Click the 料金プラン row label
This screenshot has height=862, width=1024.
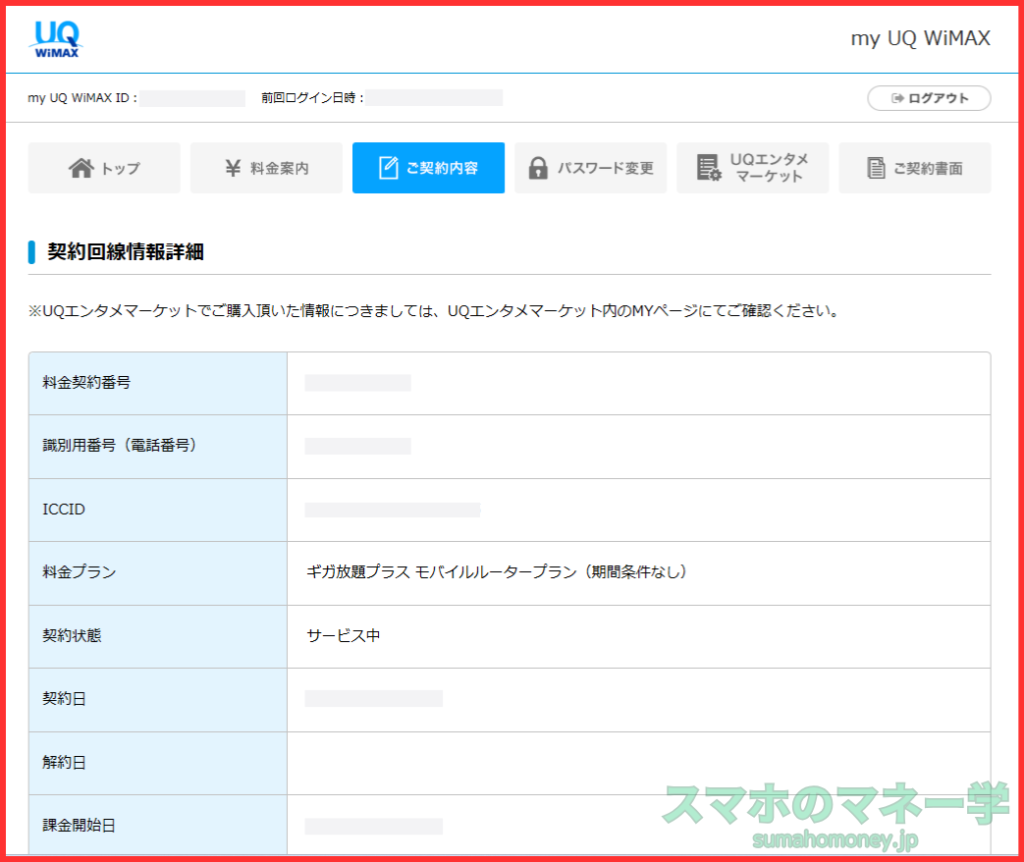point(79,572)
